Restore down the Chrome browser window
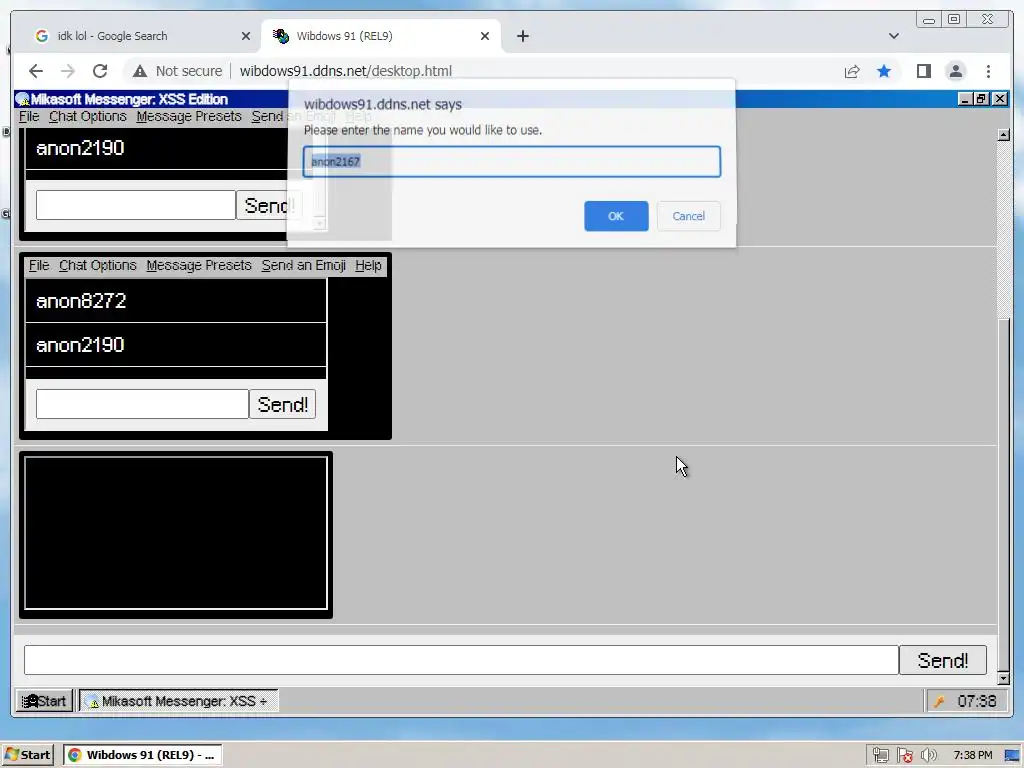1024x768 pixels. tap(953, 20)
